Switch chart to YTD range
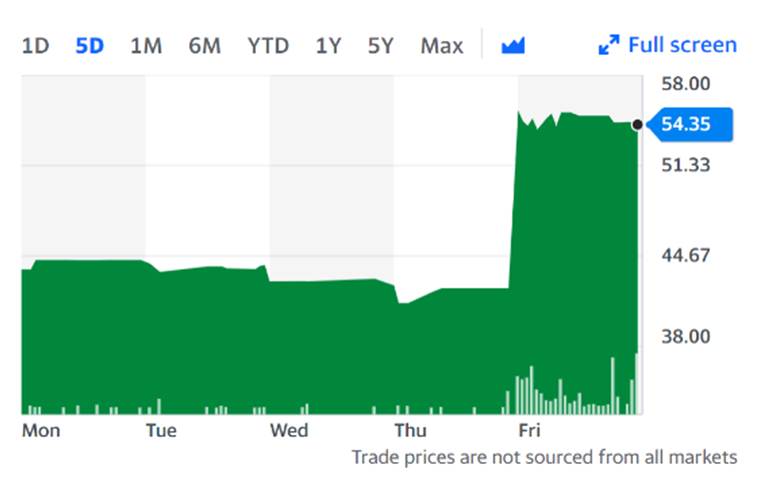This screenshot has height=496, width=770. [x=268, y=46]
